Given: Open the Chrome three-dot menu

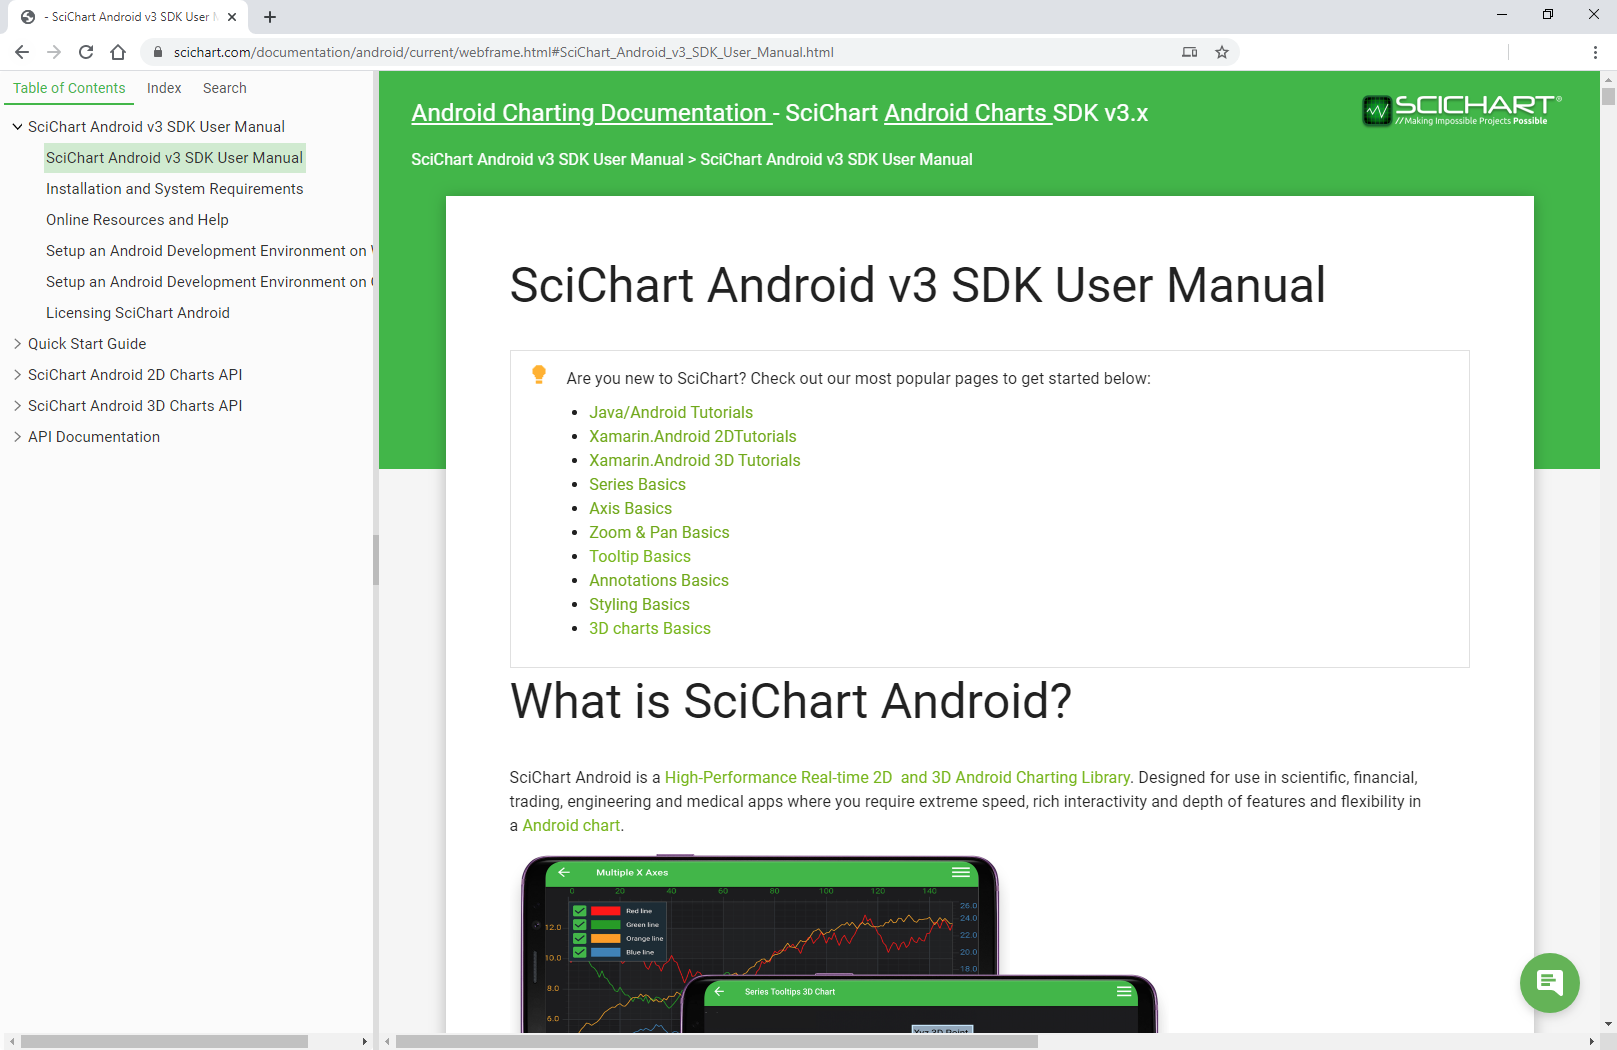Looking at the screenshot, I should click(1595, 52).
